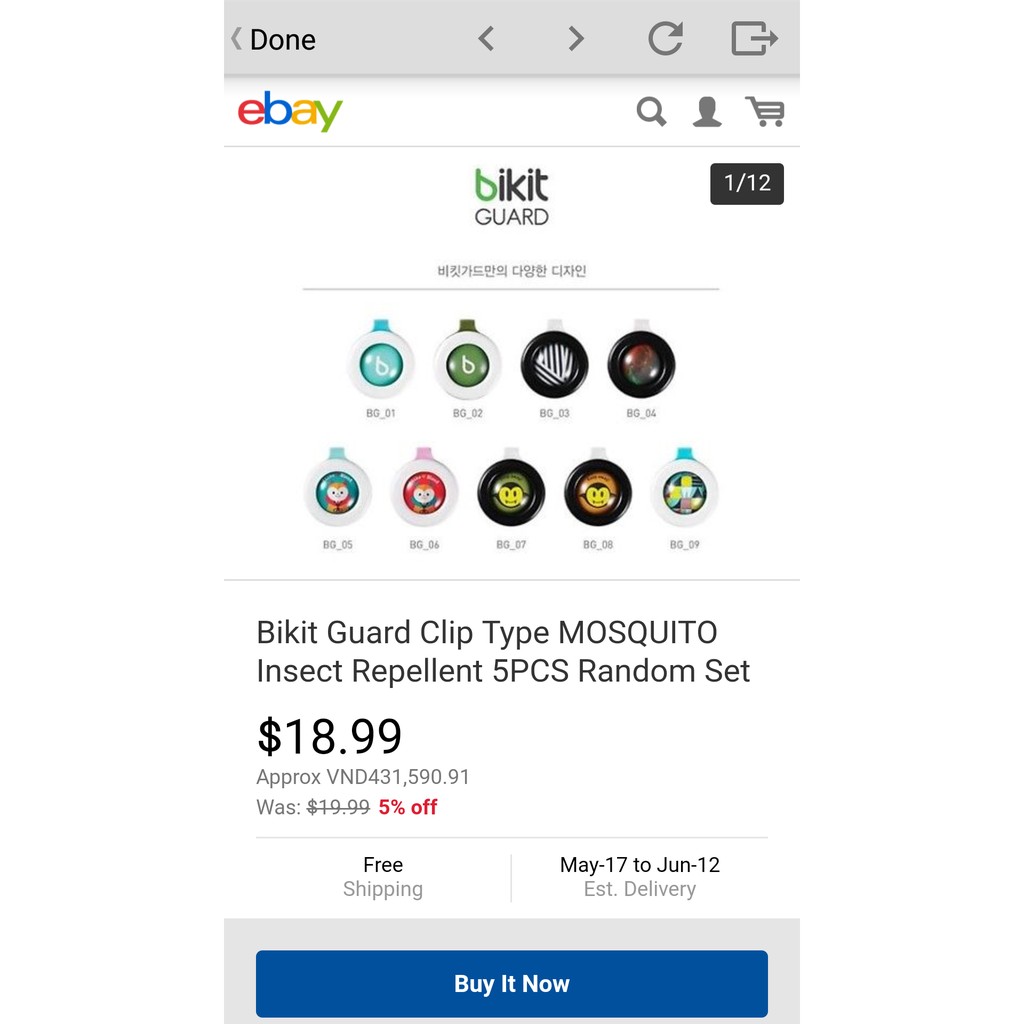Viewport: 1024px width, 1024px height.
Task: Reload the page with the refresh icon
Action: 665,38
